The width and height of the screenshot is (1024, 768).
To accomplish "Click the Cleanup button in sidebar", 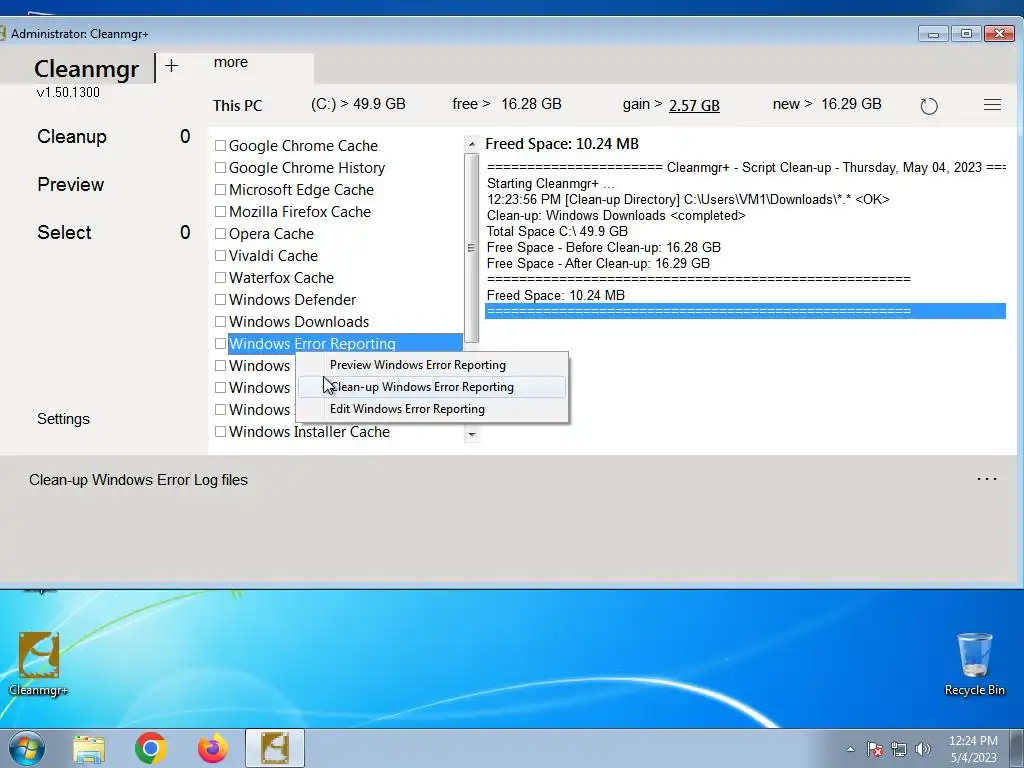I will coord(72,136).
